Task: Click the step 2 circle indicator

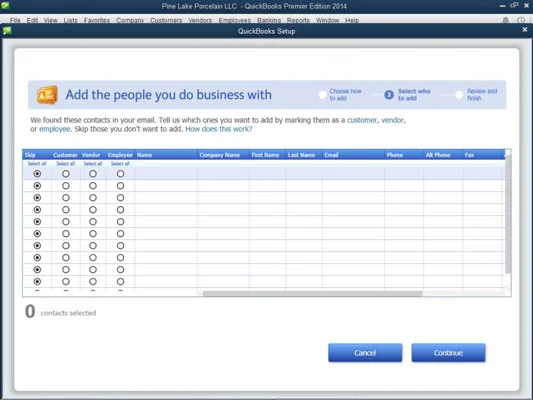Action: pos(389,95)
